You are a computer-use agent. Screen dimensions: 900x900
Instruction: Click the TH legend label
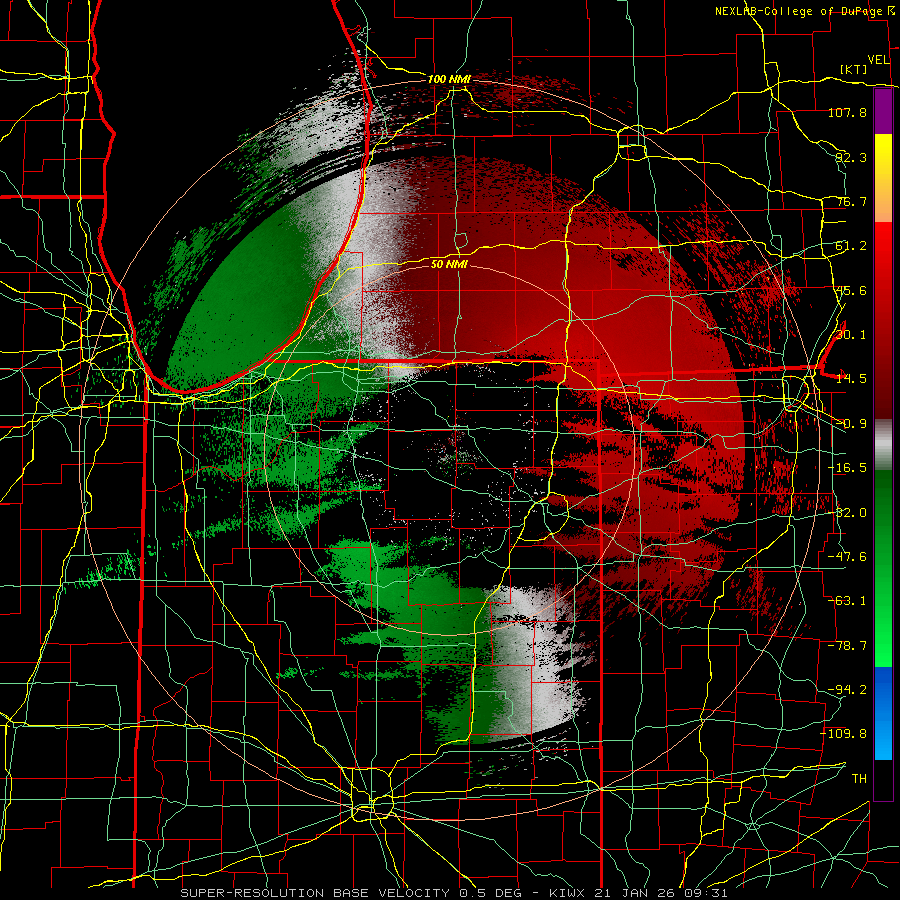(859, 779)
